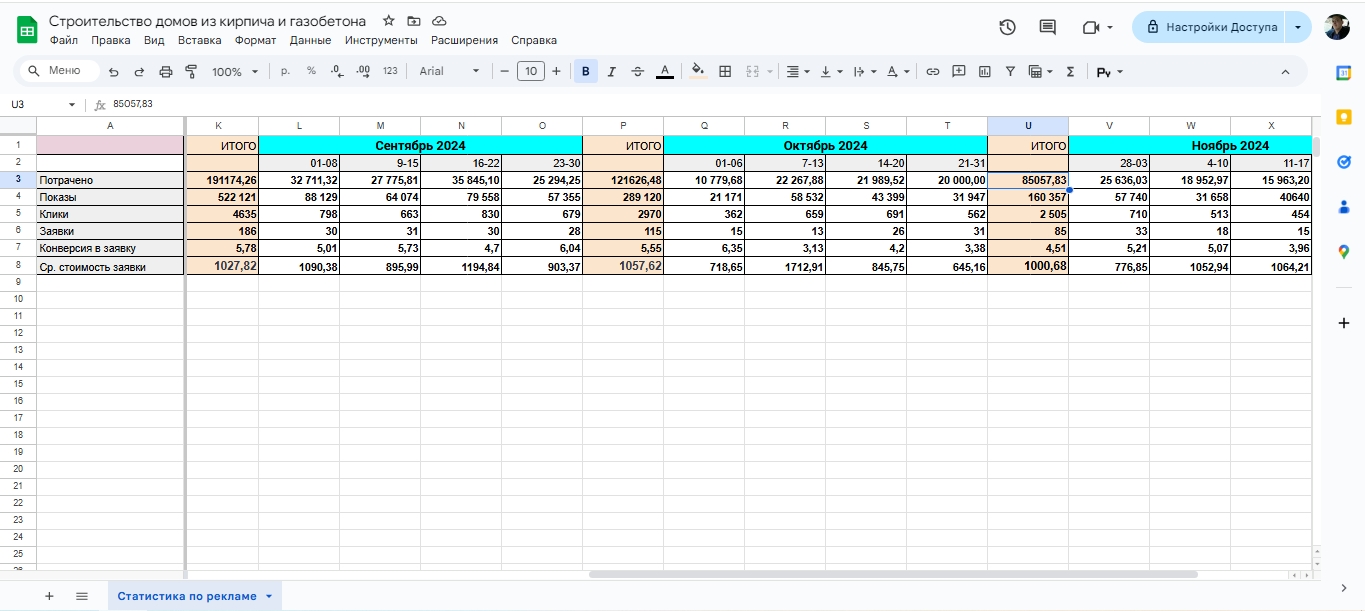This screenshot has height=611, width=1365.
Task: Click the insert link icon
Action: click(932, 72)
